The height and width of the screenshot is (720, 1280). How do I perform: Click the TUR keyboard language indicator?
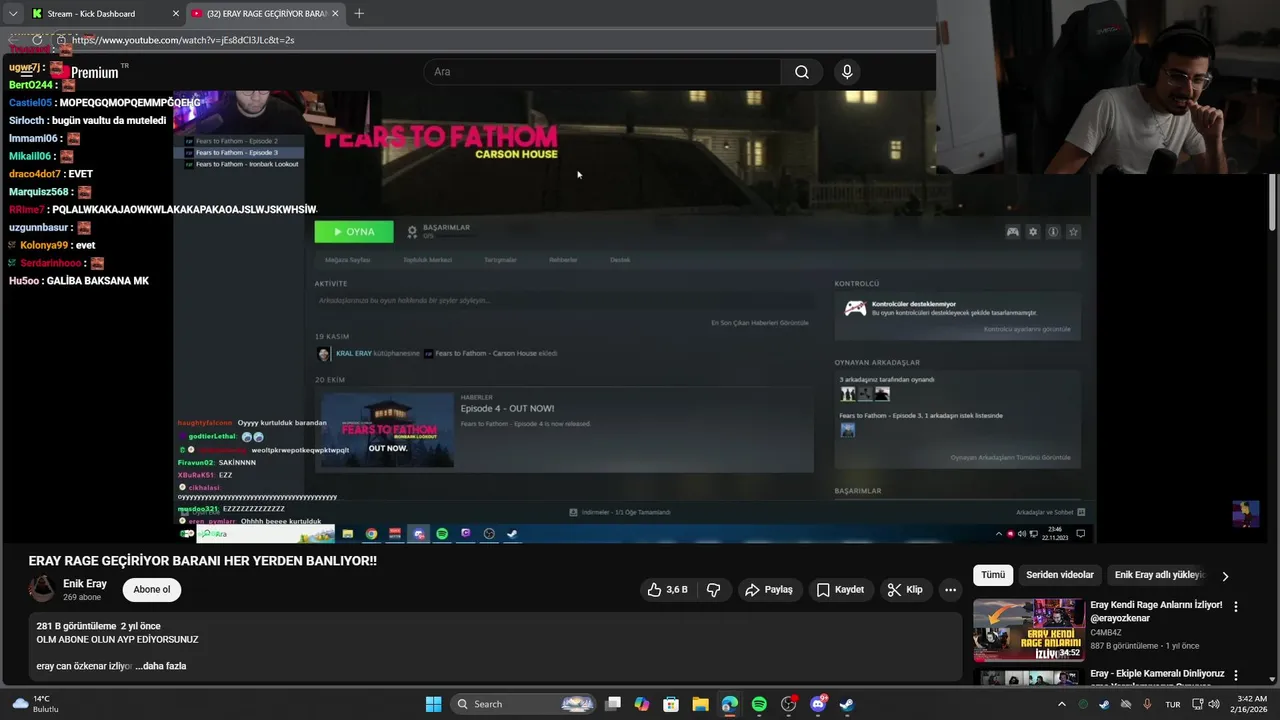click(1172, 704)
